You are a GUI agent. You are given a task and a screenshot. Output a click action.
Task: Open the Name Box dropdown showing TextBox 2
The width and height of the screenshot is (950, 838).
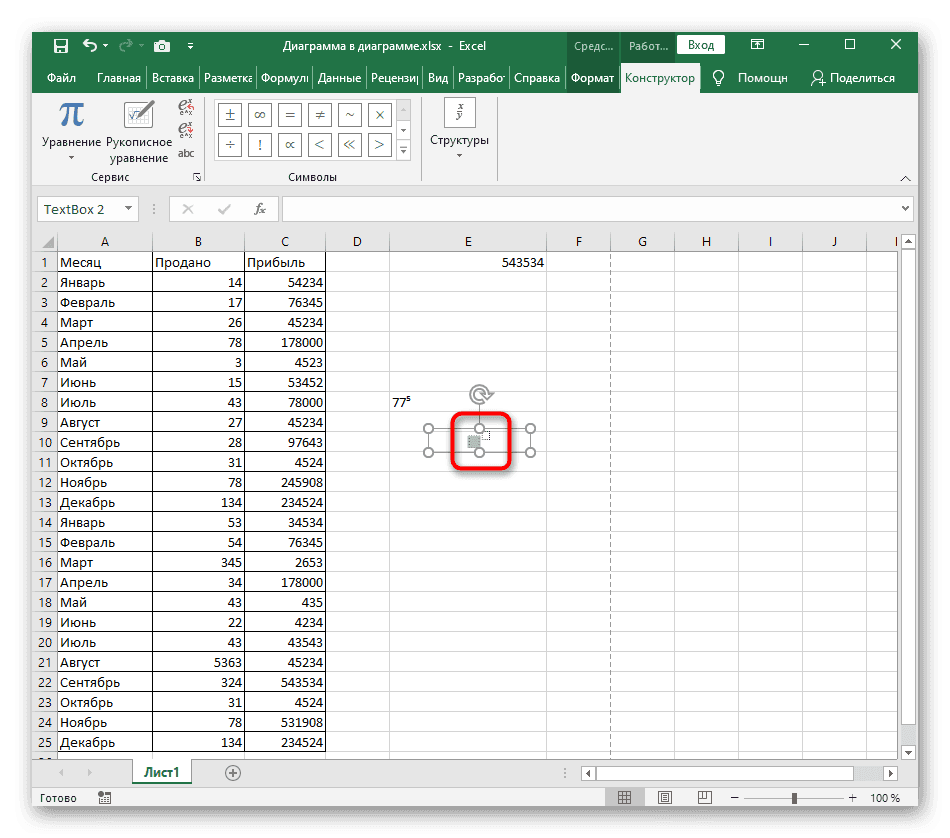pyautogui.click(x=128, y=209)
